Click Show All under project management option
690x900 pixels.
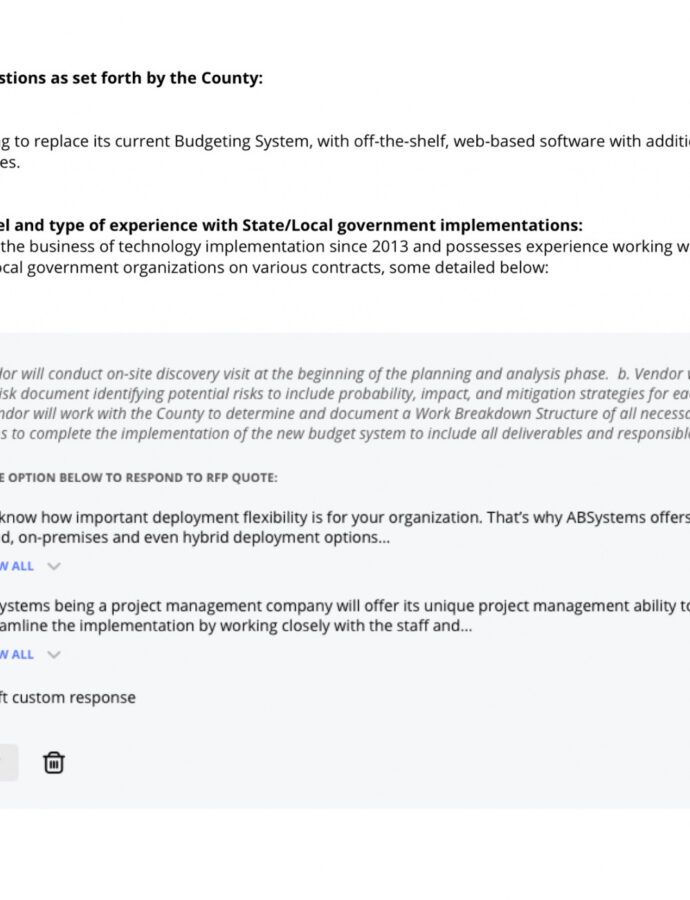(x=17, y=655)
